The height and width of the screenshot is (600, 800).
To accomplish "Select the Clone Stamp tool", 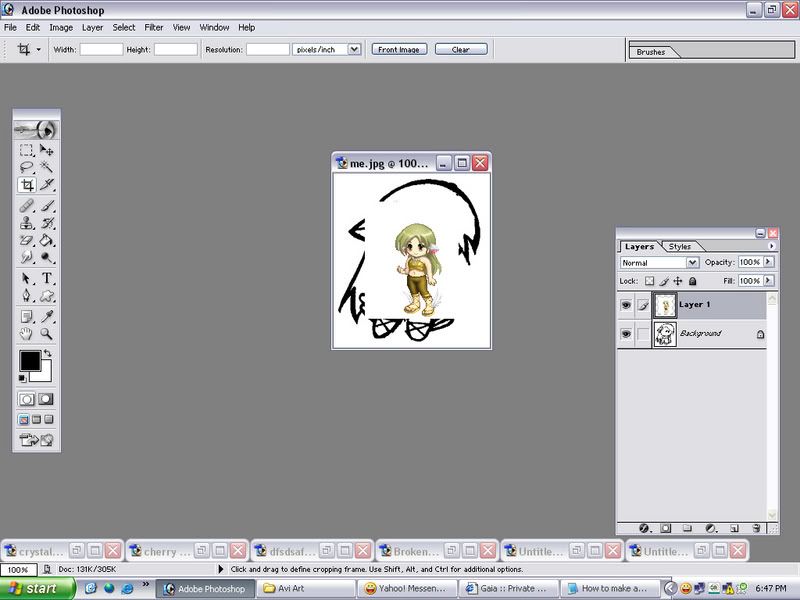I will pyautogui.click(x=27, y=223).
